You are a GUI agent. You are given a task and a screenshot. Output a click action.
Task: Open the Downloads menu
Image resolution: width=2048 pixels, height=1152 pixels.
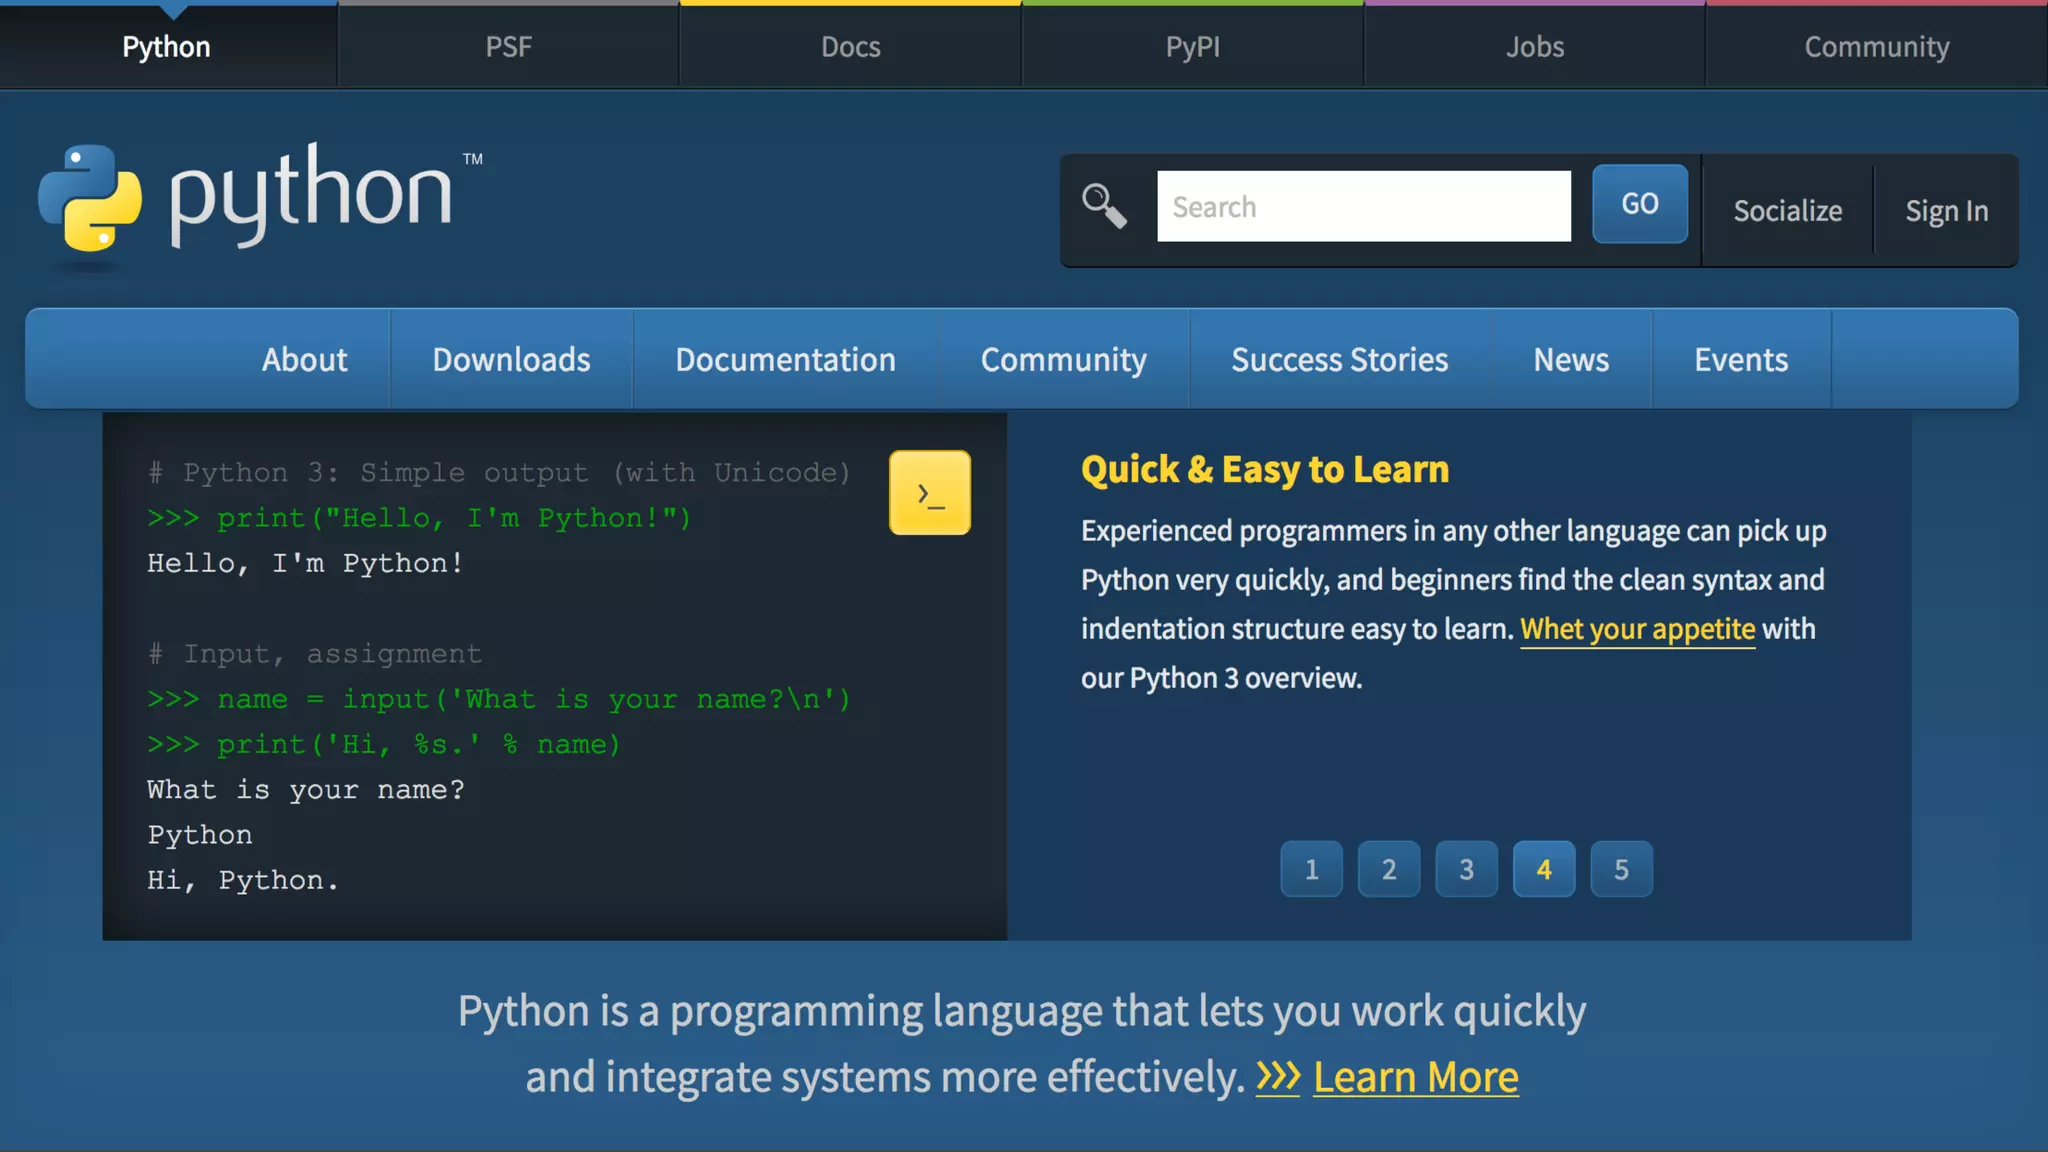point(511,359)
